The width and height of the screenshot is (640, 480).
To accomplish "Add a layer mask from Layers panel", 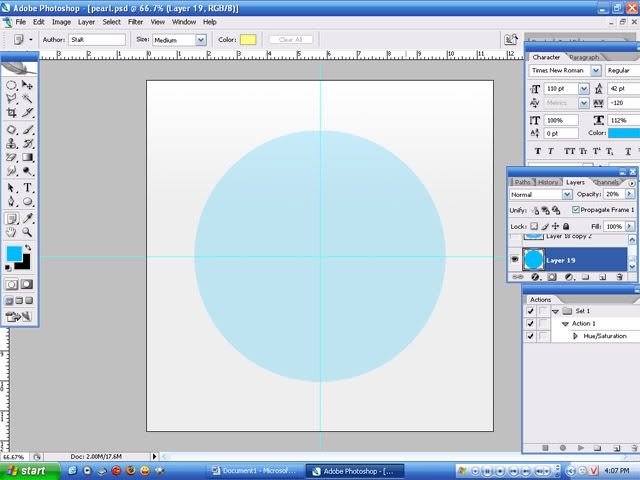I will pyautogui.click(x=552, y=277).
